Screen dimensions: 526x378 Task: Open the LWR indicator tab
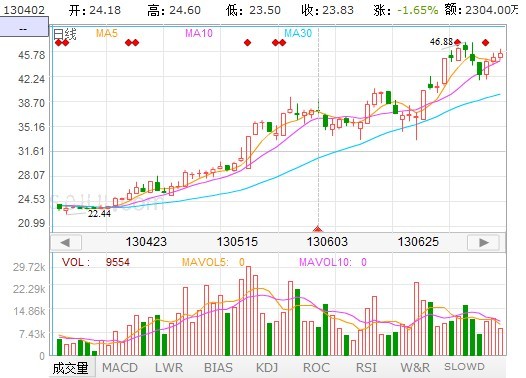(x=169, y=368)
